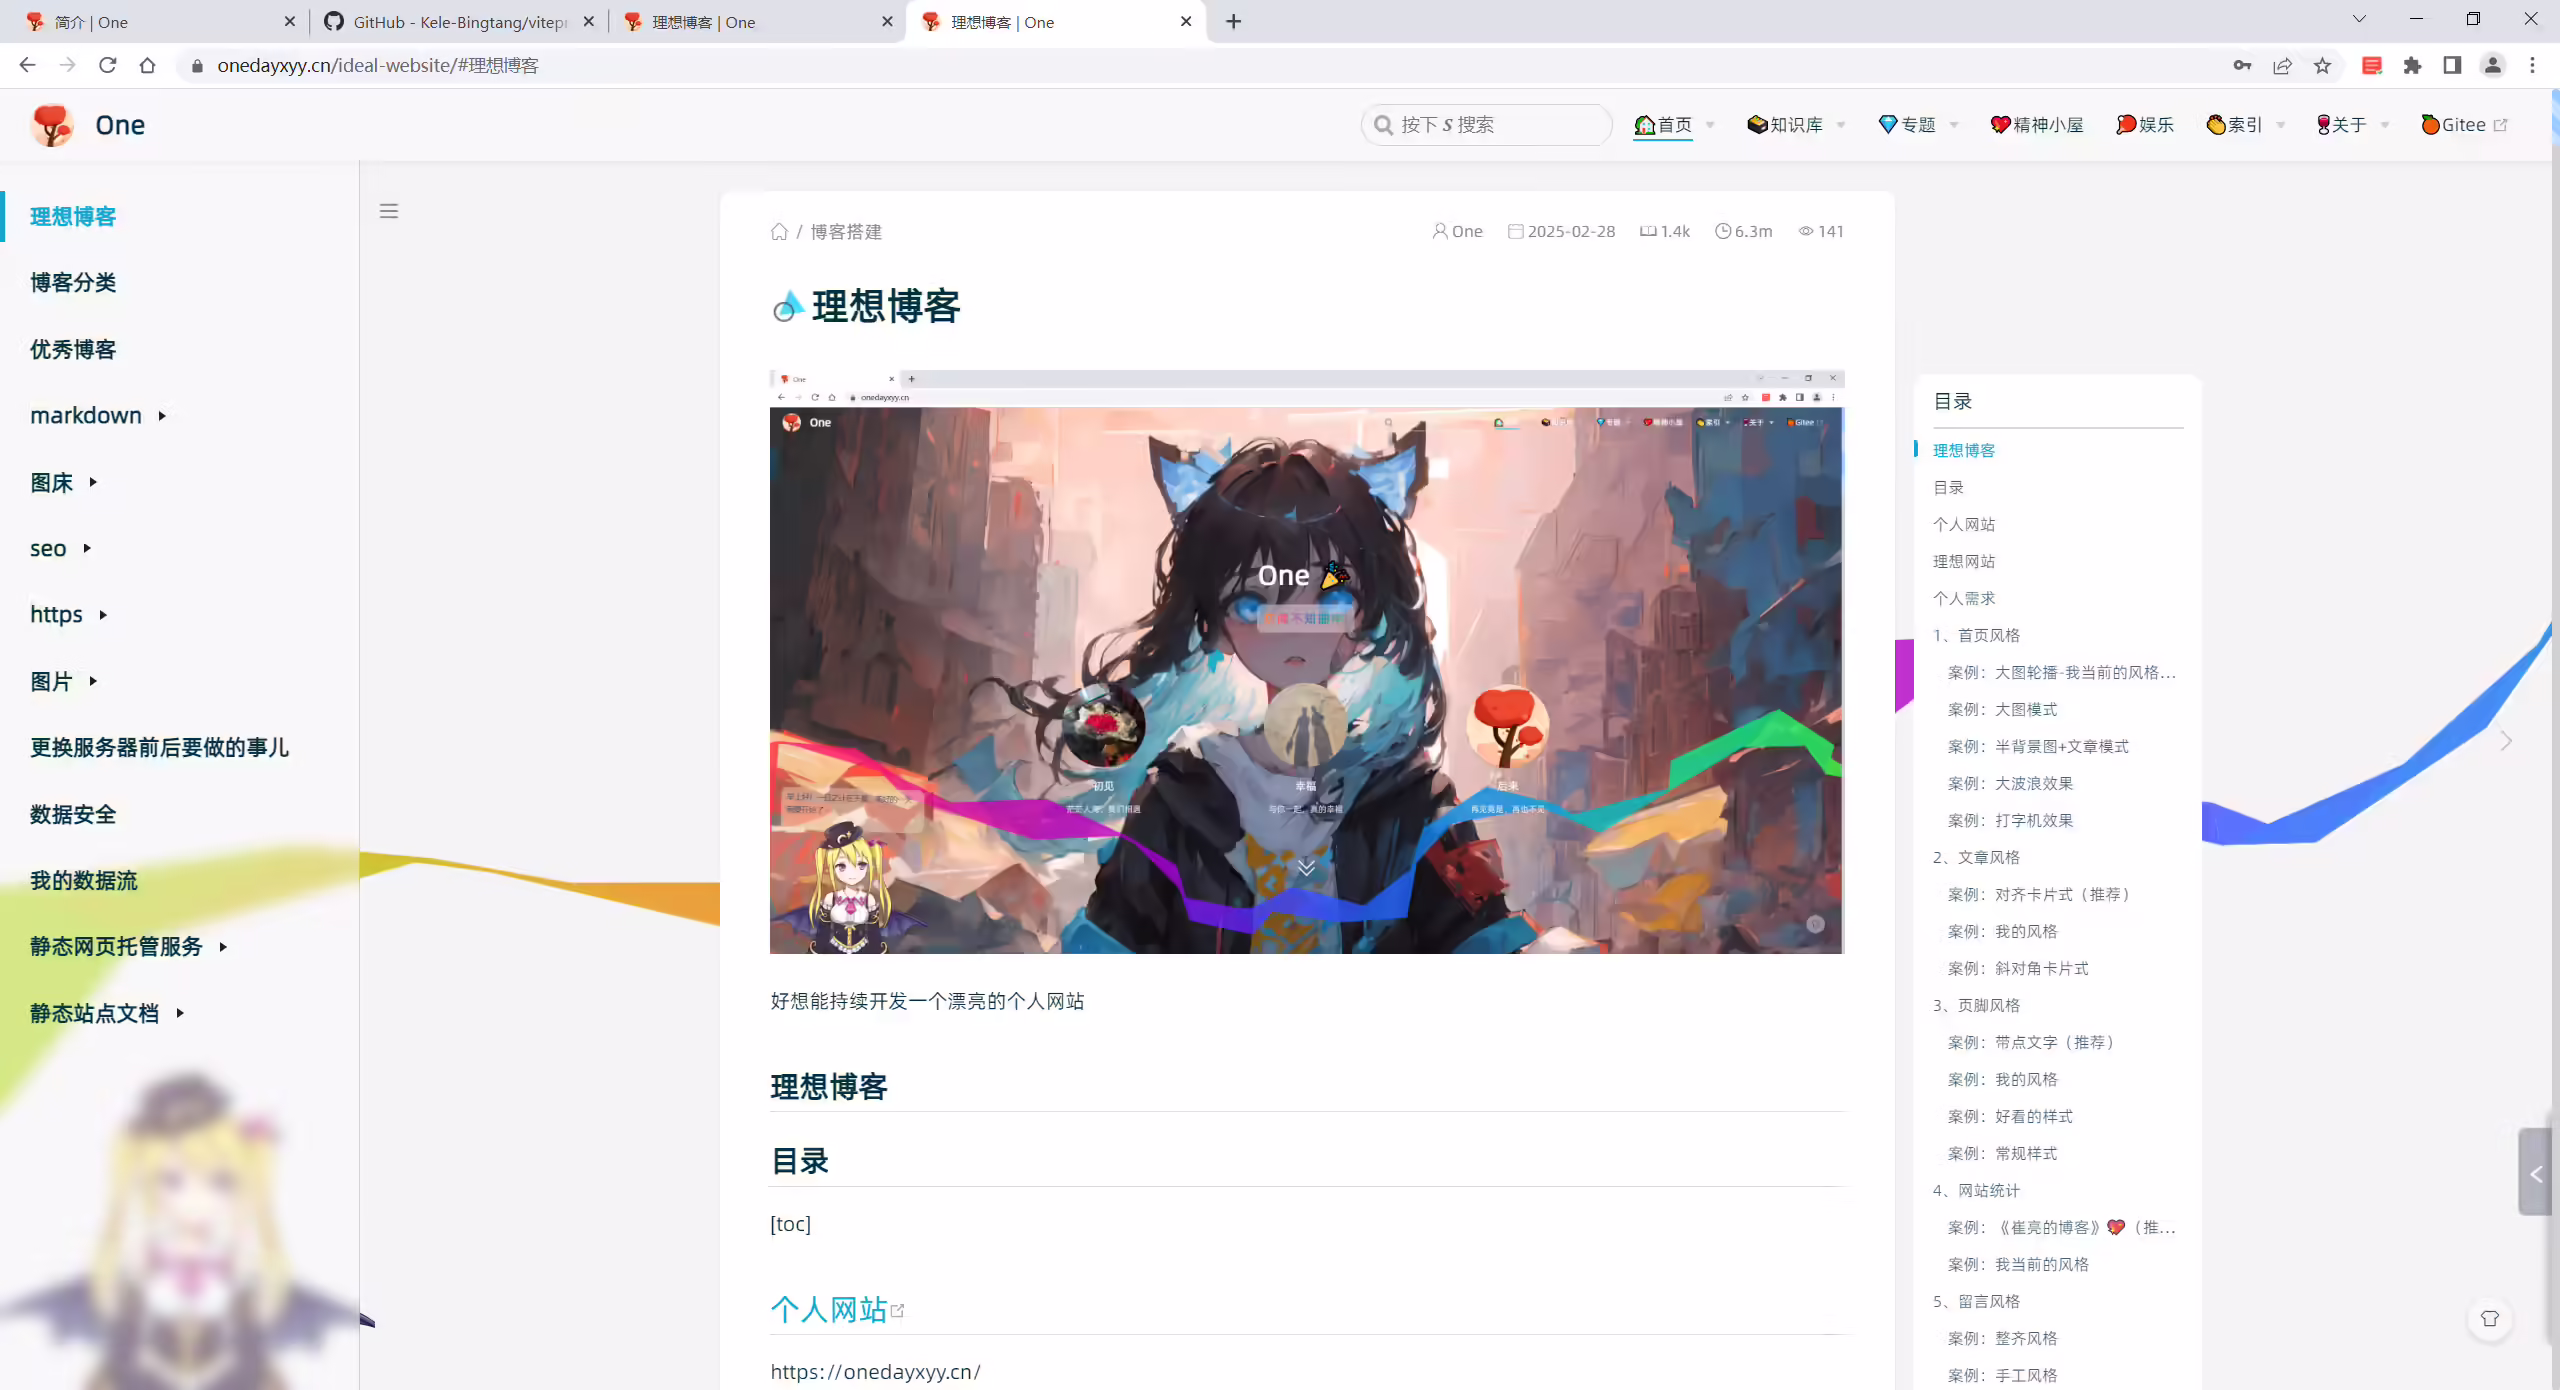Open 精神小屋 in the top navigation
The image size is (2560, 1390).
[x=2037, y=125]
